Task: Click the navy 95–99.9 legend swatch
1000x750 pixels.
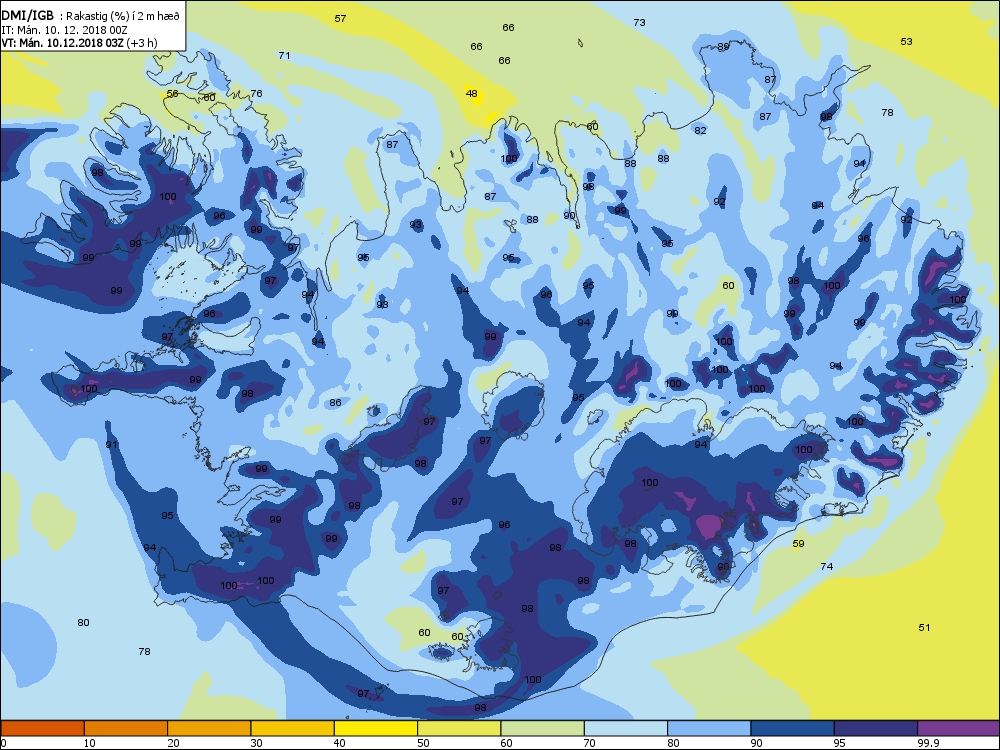Action: (876, 728)
